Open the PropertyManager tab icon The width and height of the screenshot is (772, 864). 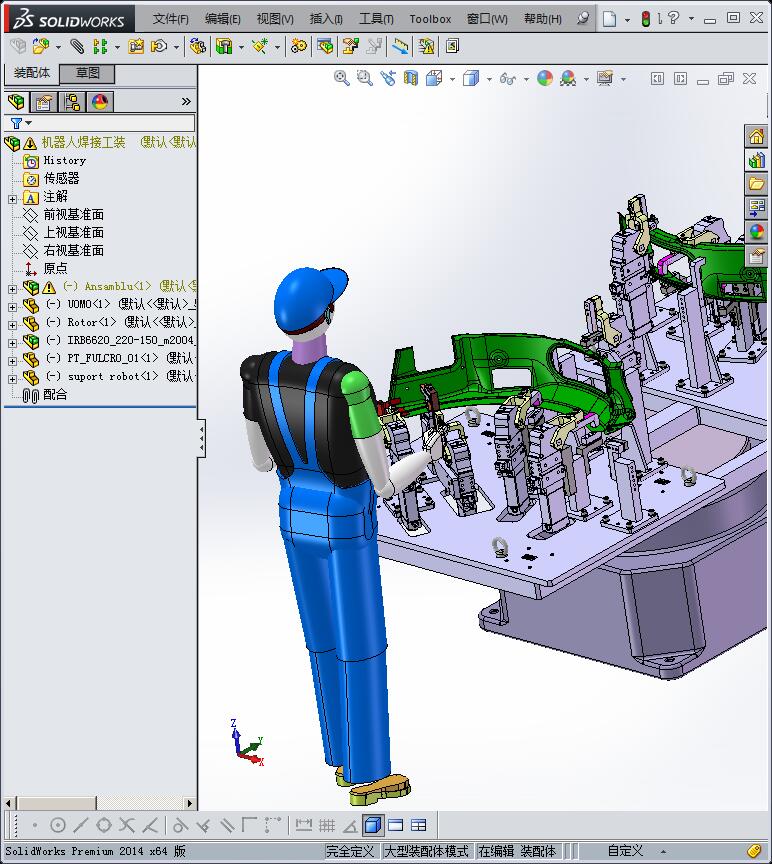coord(44,102)
